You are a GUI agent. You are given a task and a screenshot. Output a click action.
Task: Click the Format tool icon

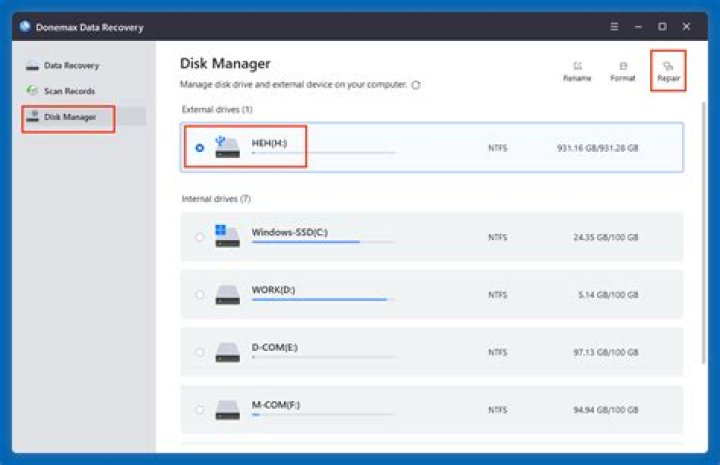pyautogui.click(x=623, y=66)
